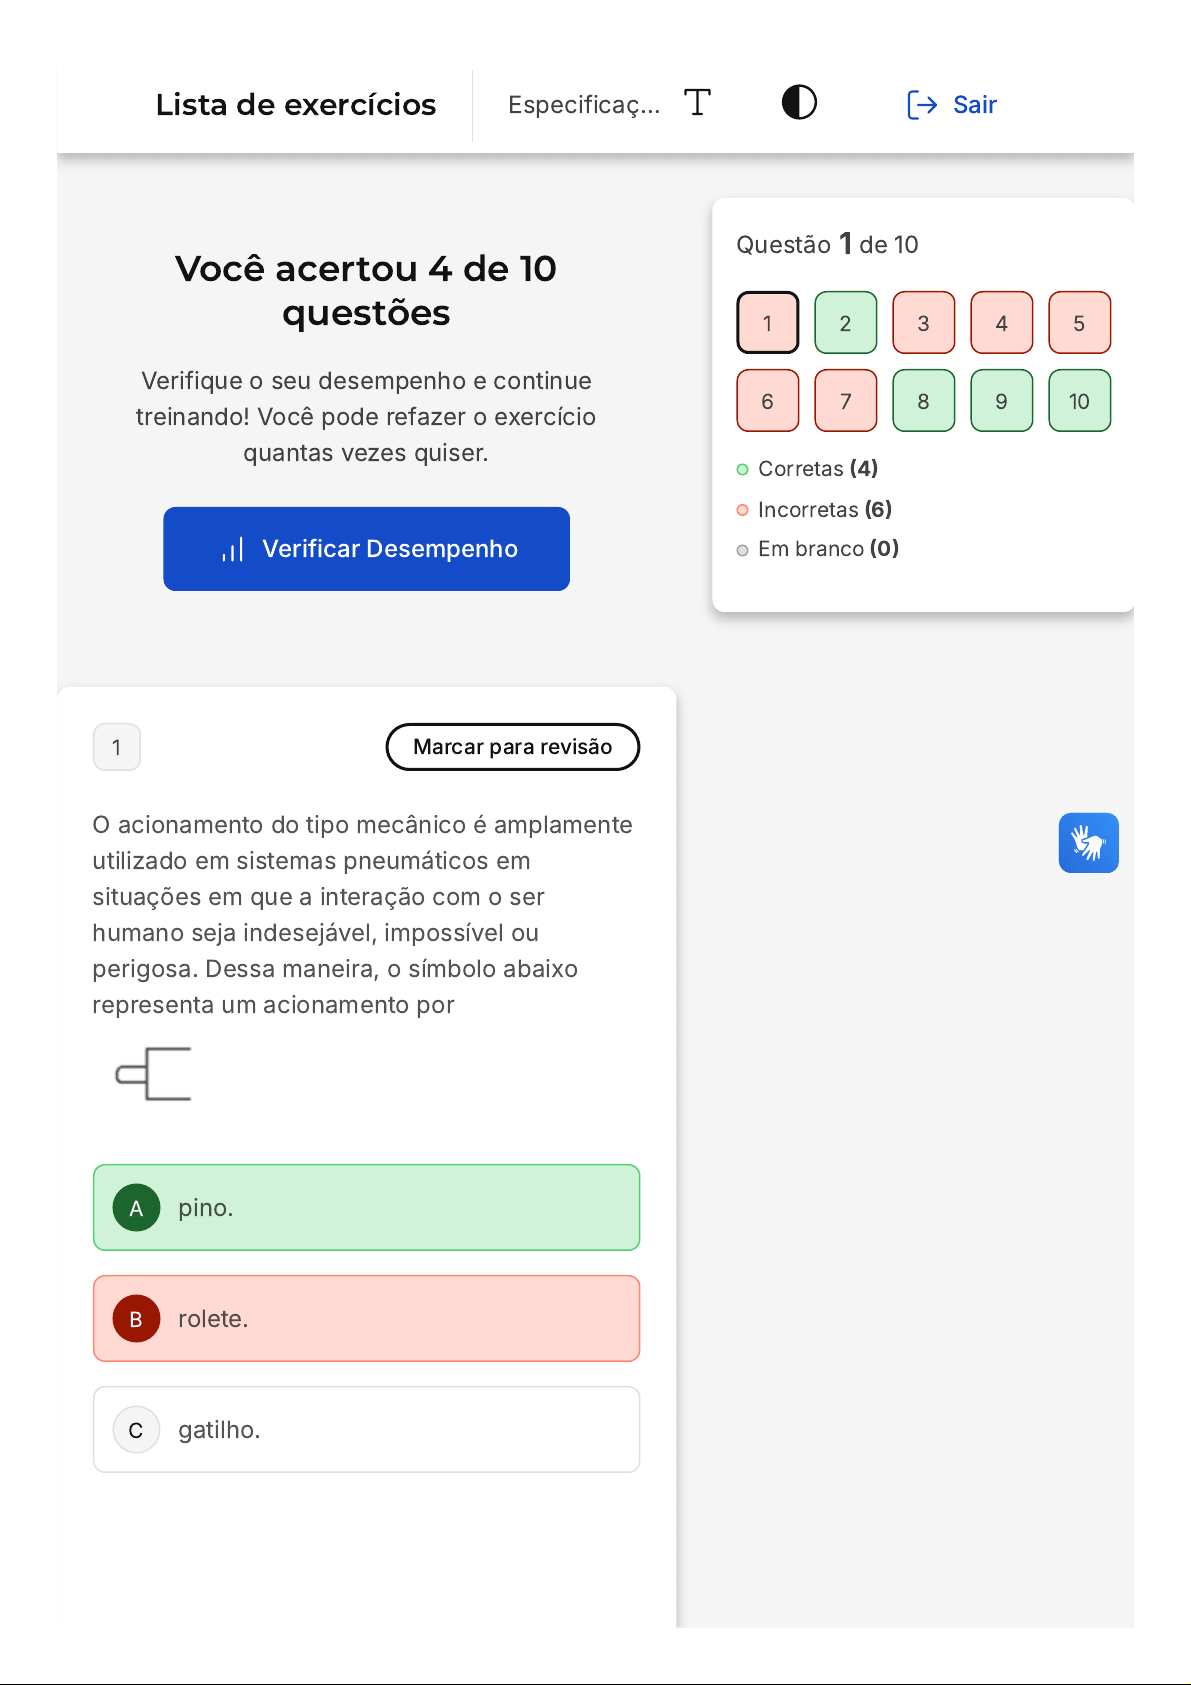This screenshot has height=1685, width=1191.
Task: Click the Sair link text
Action: (974, 105)
